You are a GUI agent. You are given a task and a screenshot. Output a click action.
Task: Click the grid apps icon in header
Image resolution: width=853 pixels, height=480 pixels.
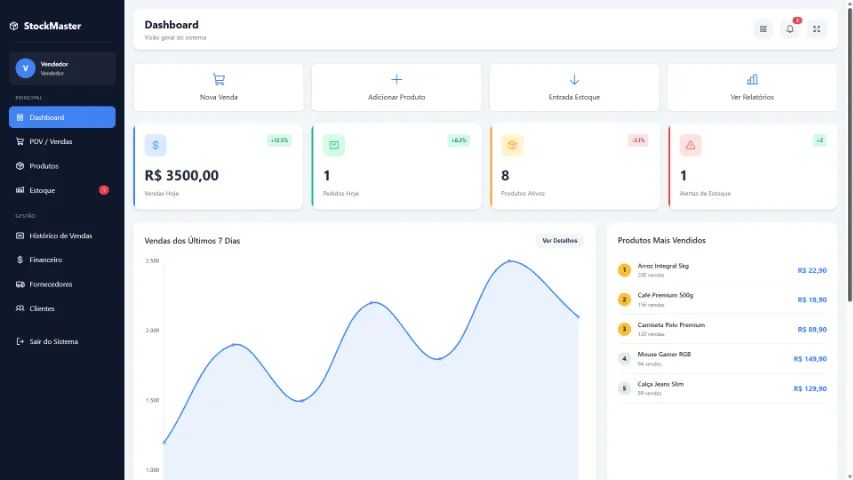pyautogui.click(x=763, y=29)
